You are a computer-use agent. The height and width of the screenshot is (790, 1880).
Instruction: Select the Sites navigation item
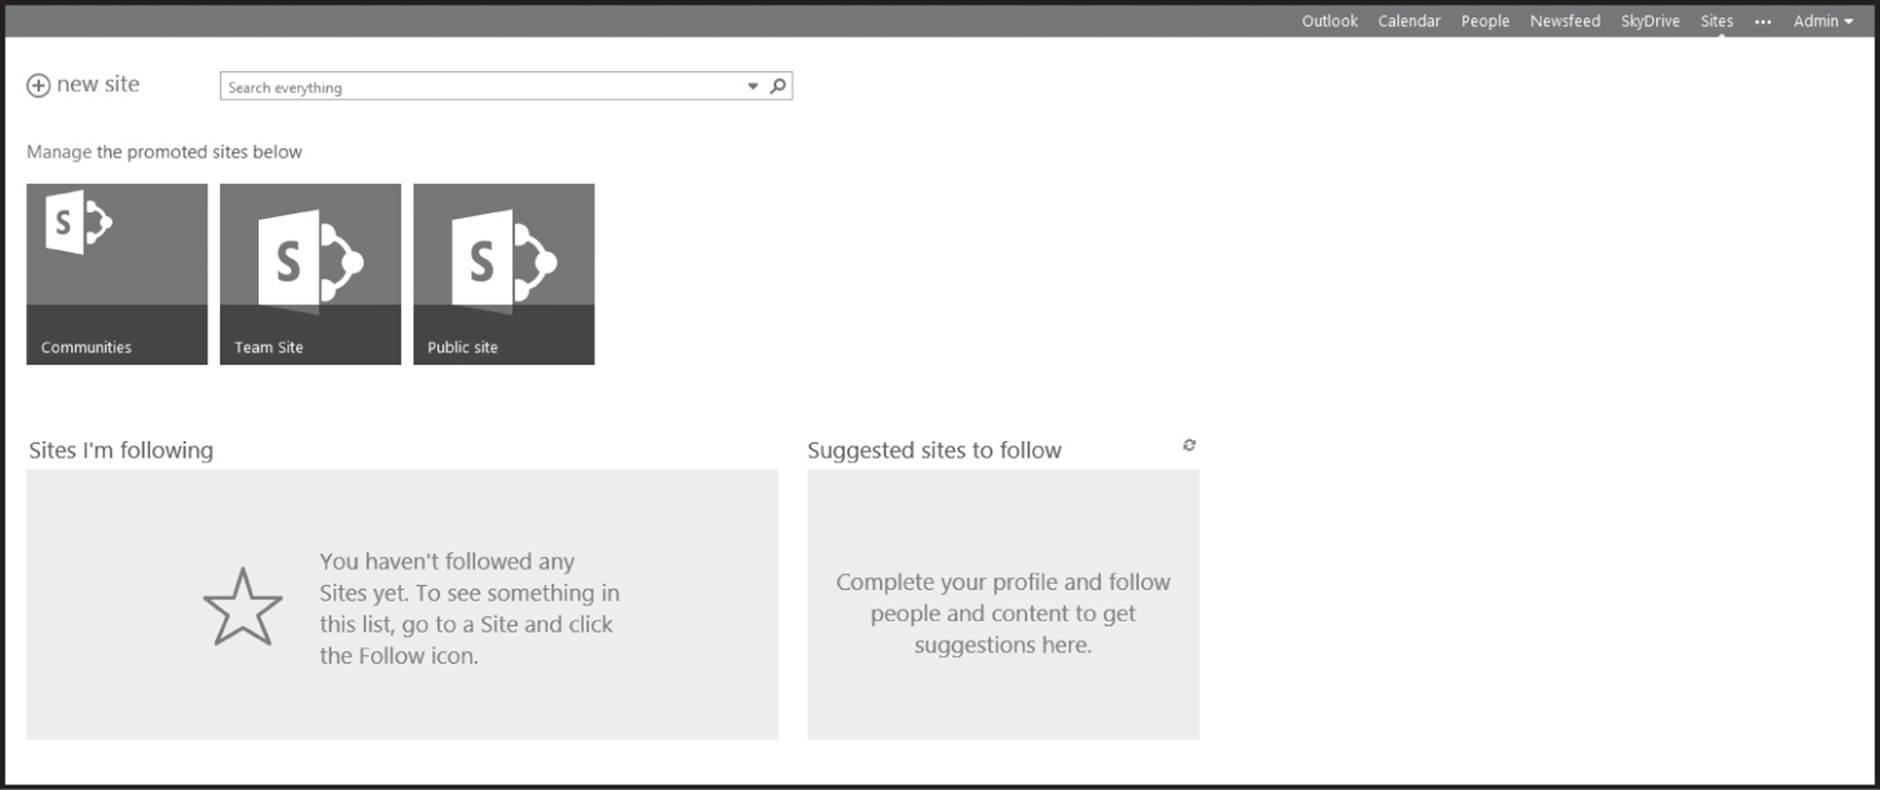coord(1717,21)
